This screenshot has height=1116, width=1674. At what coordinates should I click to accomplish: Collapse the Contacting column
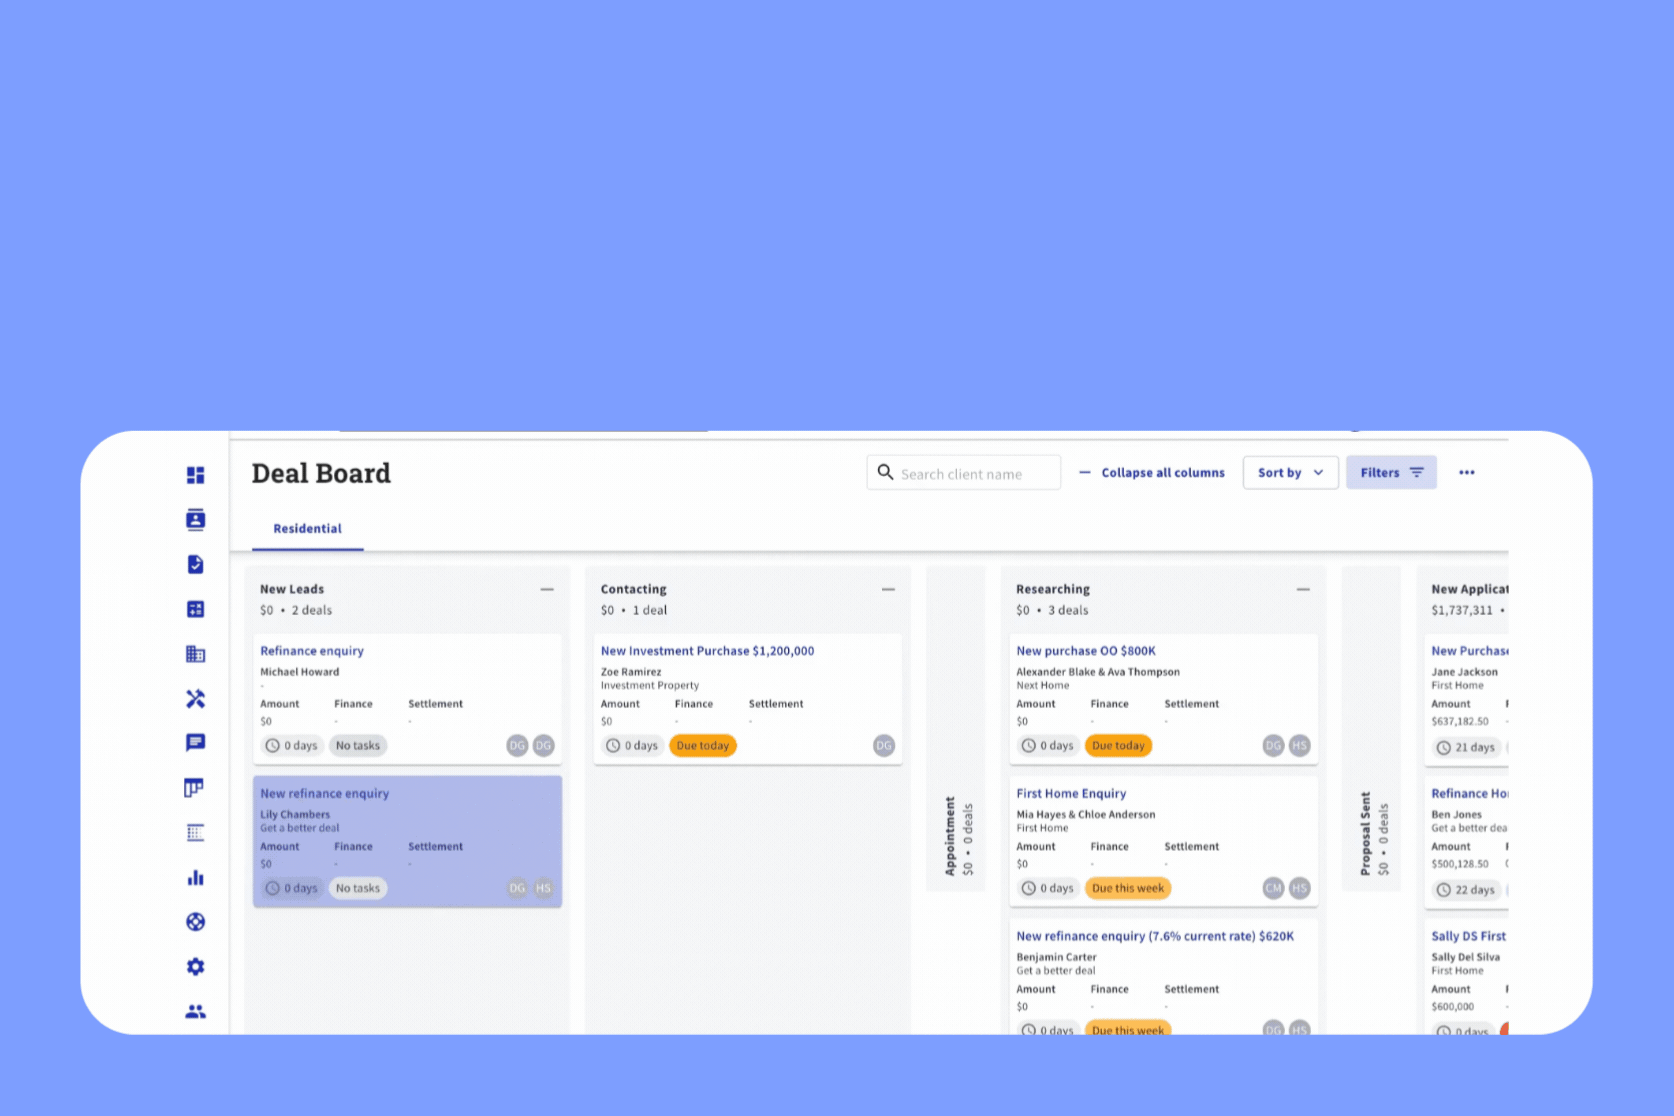click(888, 590)
